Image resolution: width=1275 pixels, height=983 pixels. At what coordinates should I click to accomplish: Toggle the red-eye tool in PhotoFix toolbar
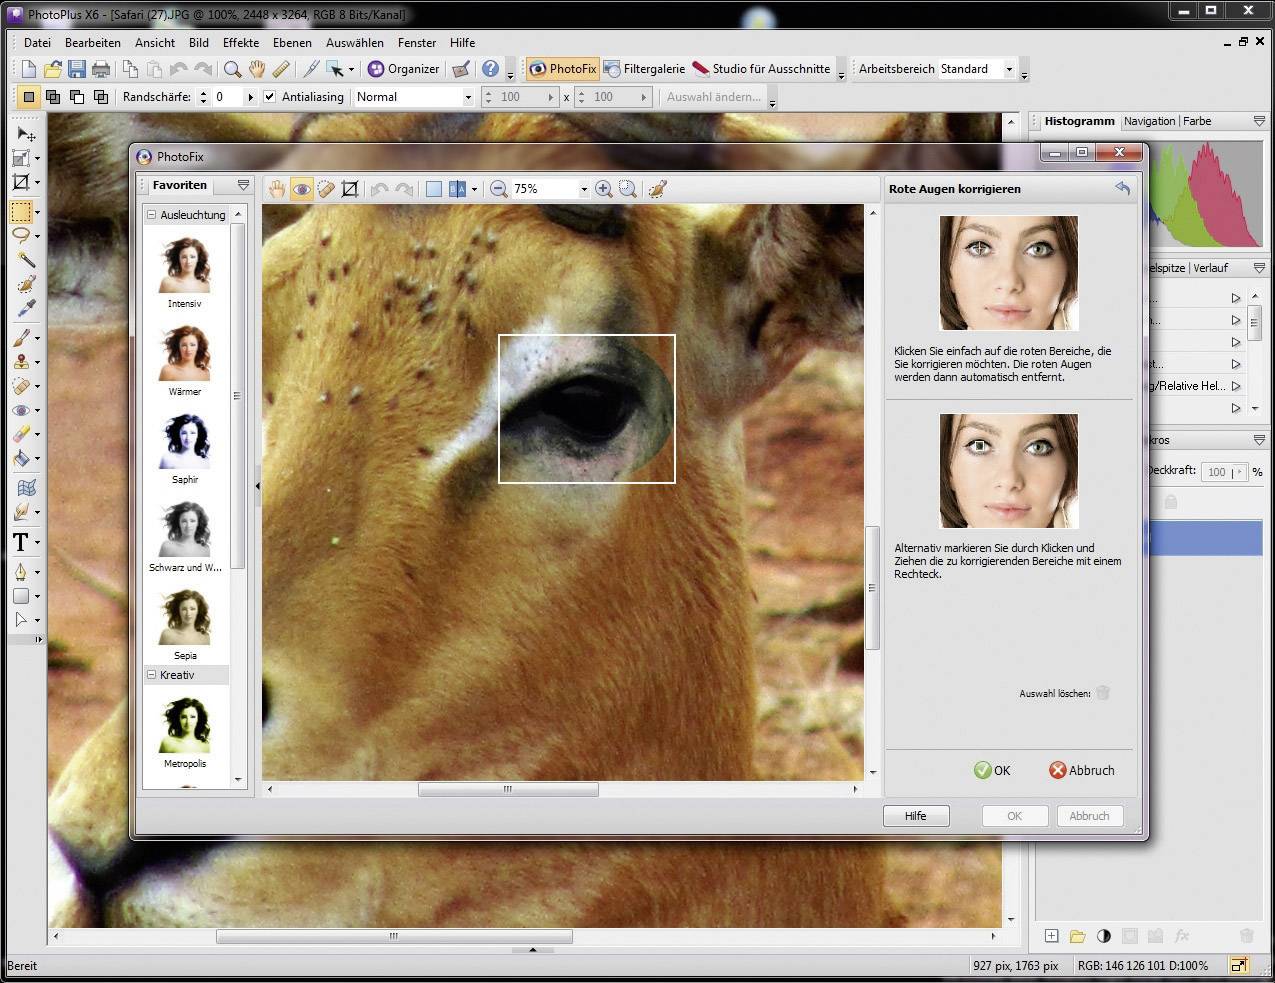coord(301,188)
